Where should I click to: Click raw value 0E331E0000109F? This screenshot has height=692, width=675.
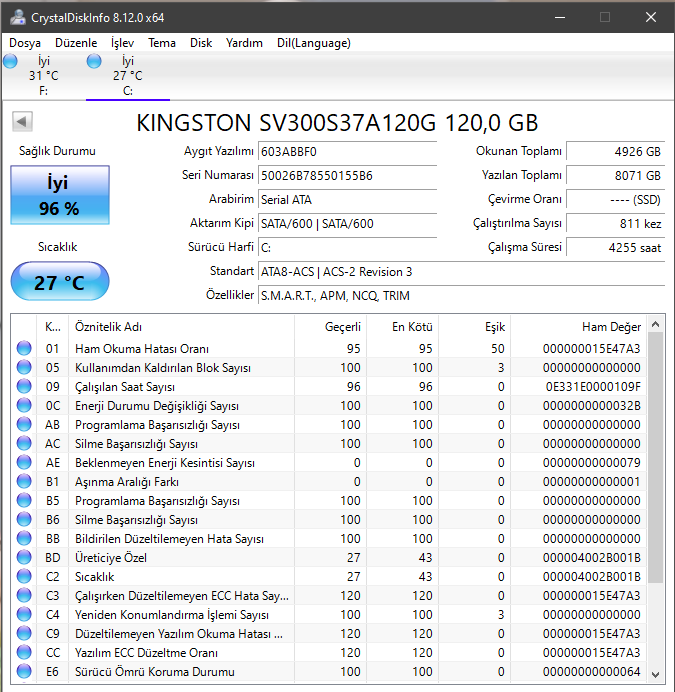point(593,387)
